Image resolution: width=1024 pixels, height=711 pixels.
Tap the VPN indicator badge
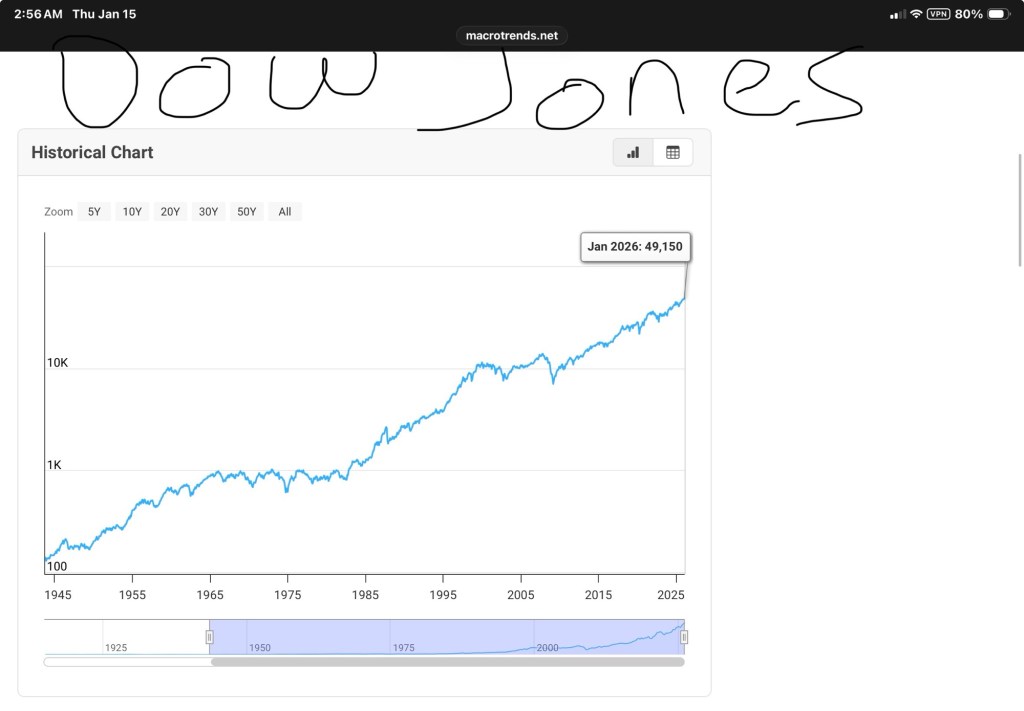click(938, 14)
